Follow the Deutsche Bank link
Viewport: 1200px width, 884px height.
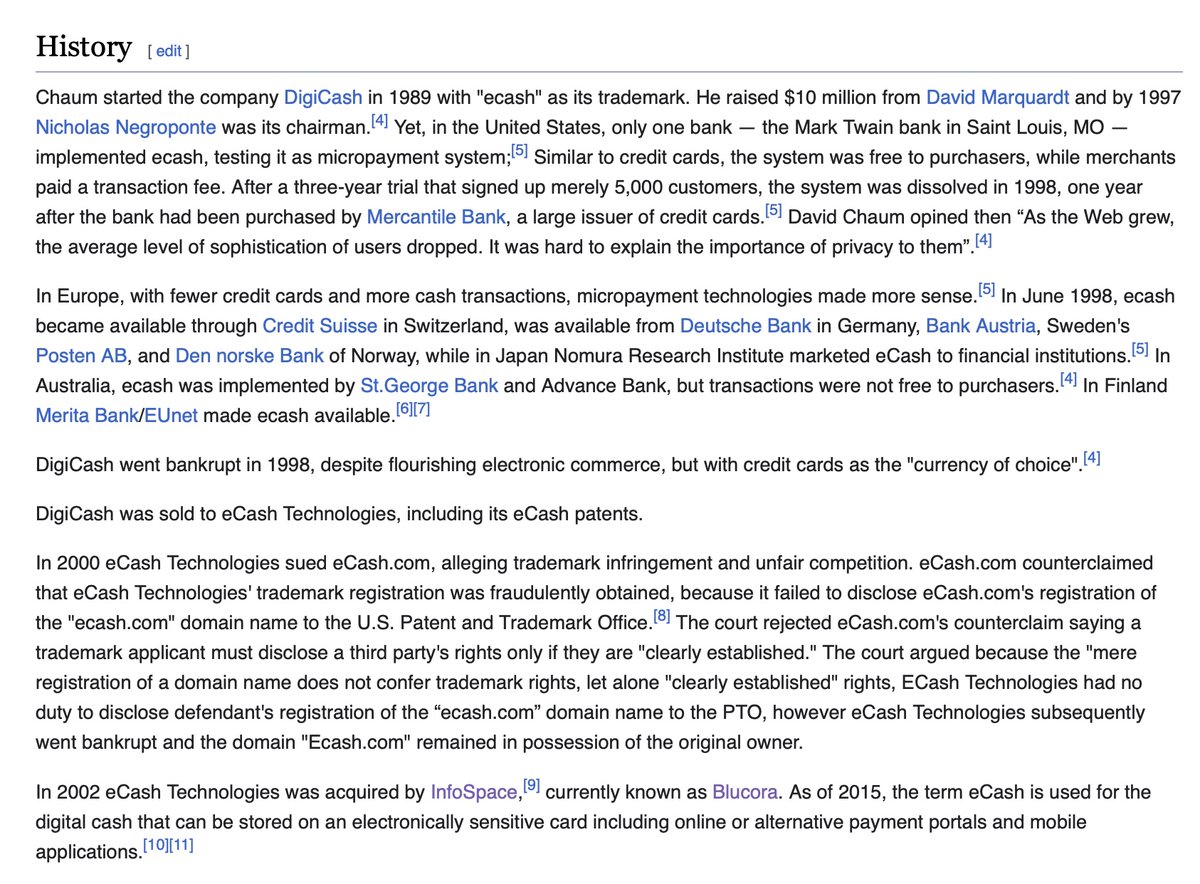point(746,326)
